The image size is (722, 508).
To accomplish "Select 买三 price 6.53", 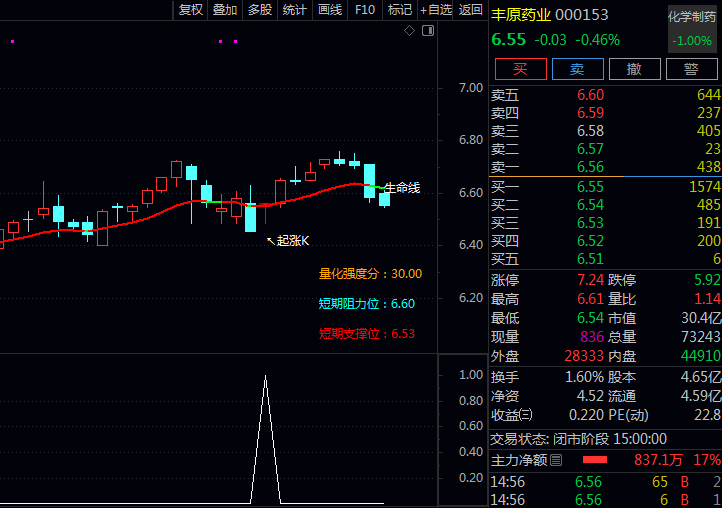I will [x=590, y=223].
